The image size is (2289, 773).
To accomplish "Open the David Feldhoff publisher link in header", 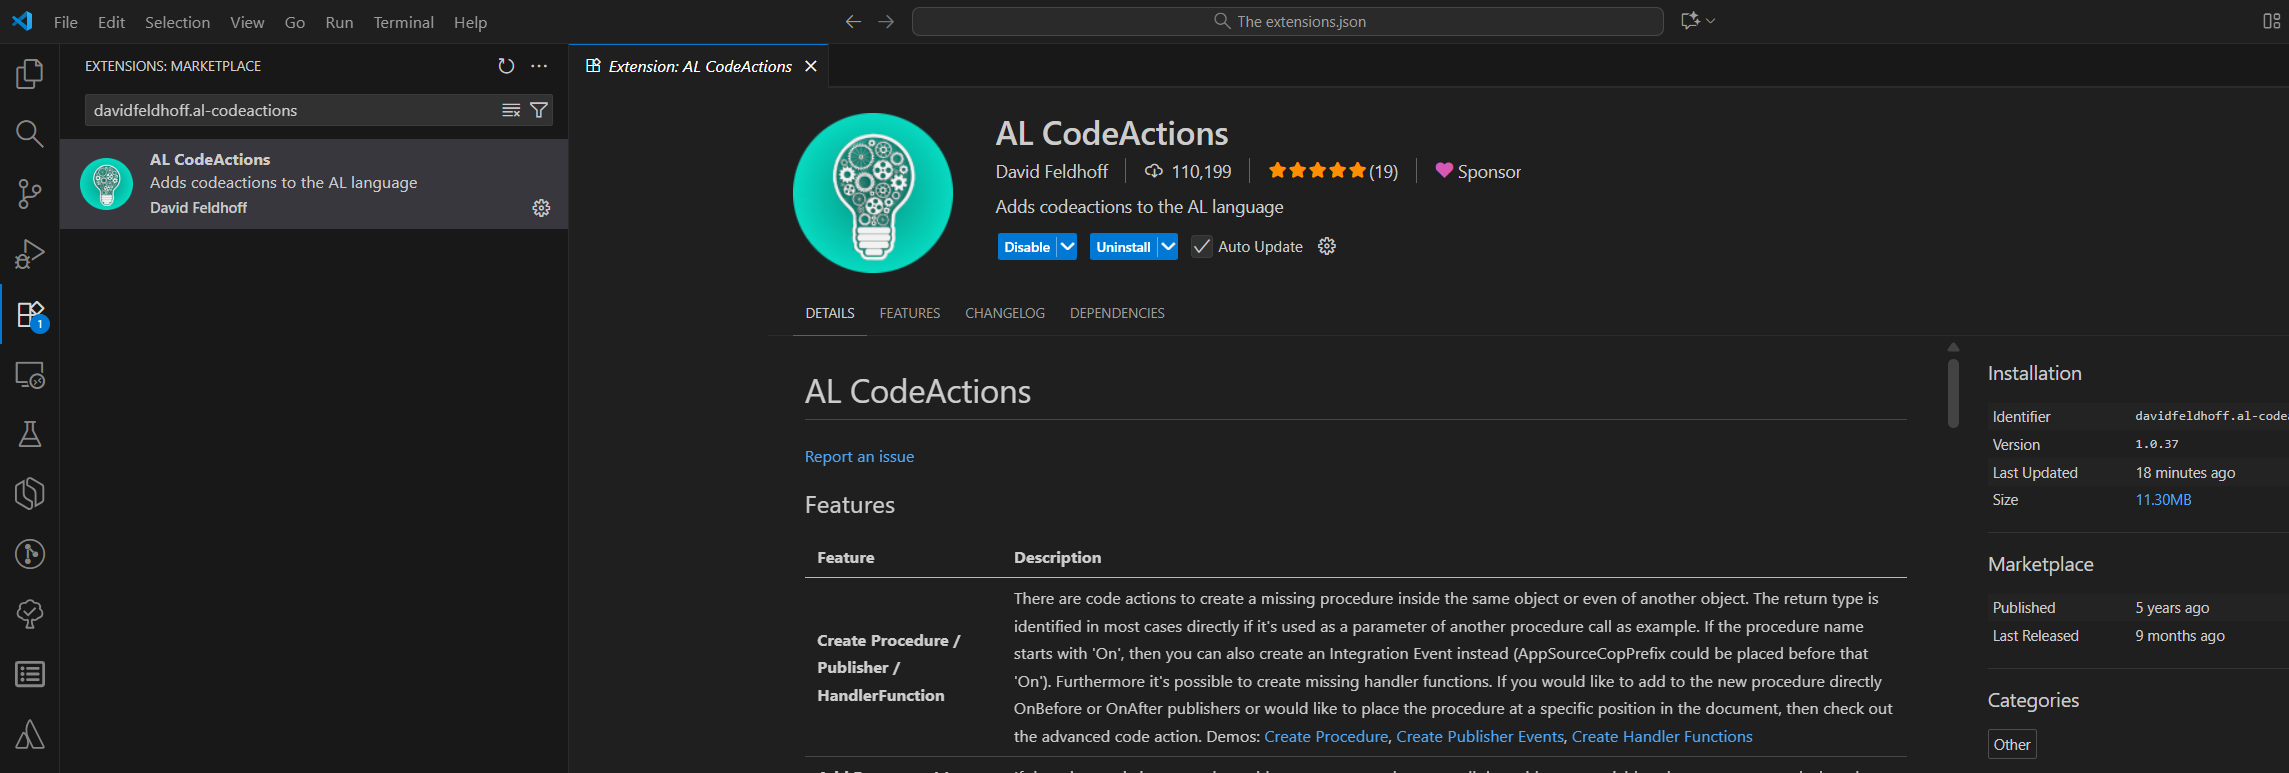I will [1052, 171].
